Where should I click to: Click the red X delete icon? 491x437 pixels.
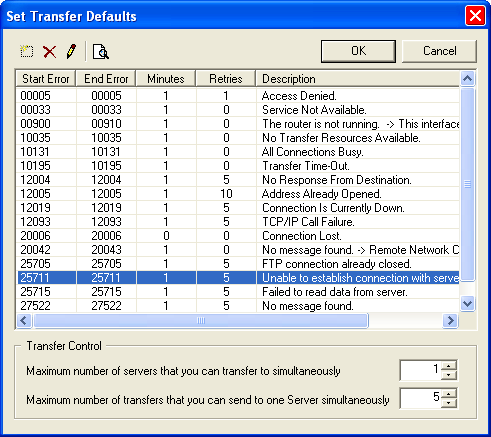coord(49,52)
